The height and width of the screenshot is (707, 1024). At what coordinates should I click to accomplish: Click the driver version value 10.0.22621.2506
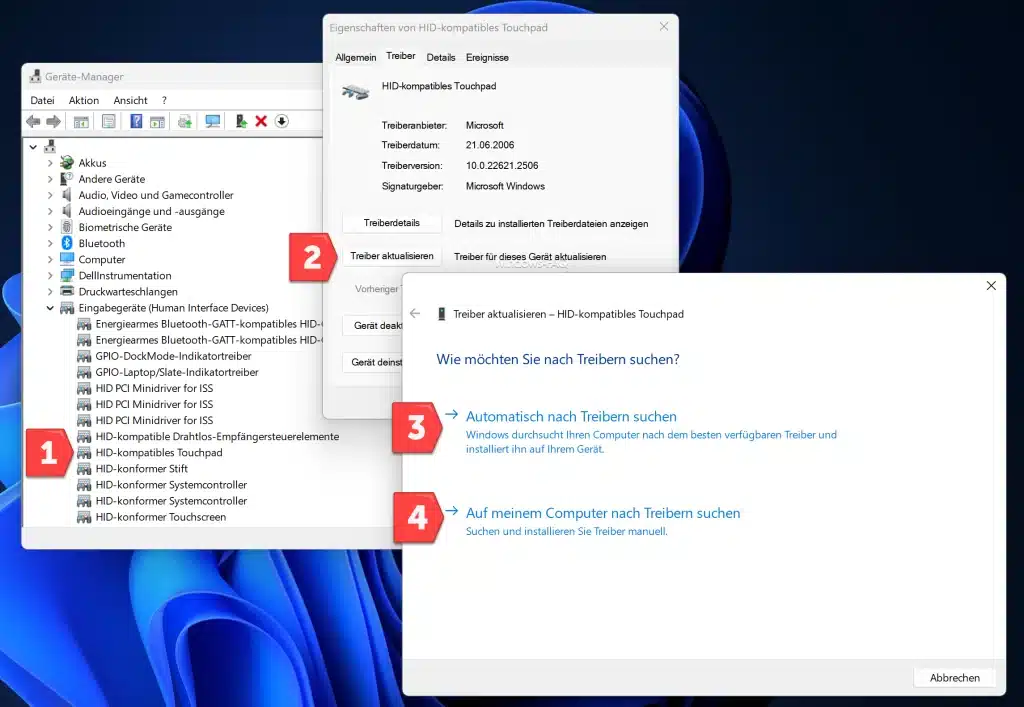pos(502,166)
